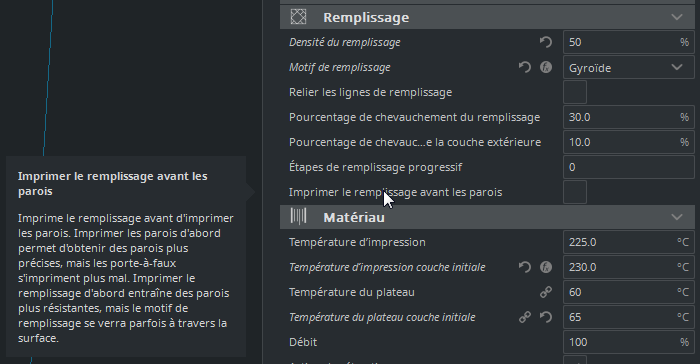
Task: Reset Motif de remplissage value
Action: 525,67
